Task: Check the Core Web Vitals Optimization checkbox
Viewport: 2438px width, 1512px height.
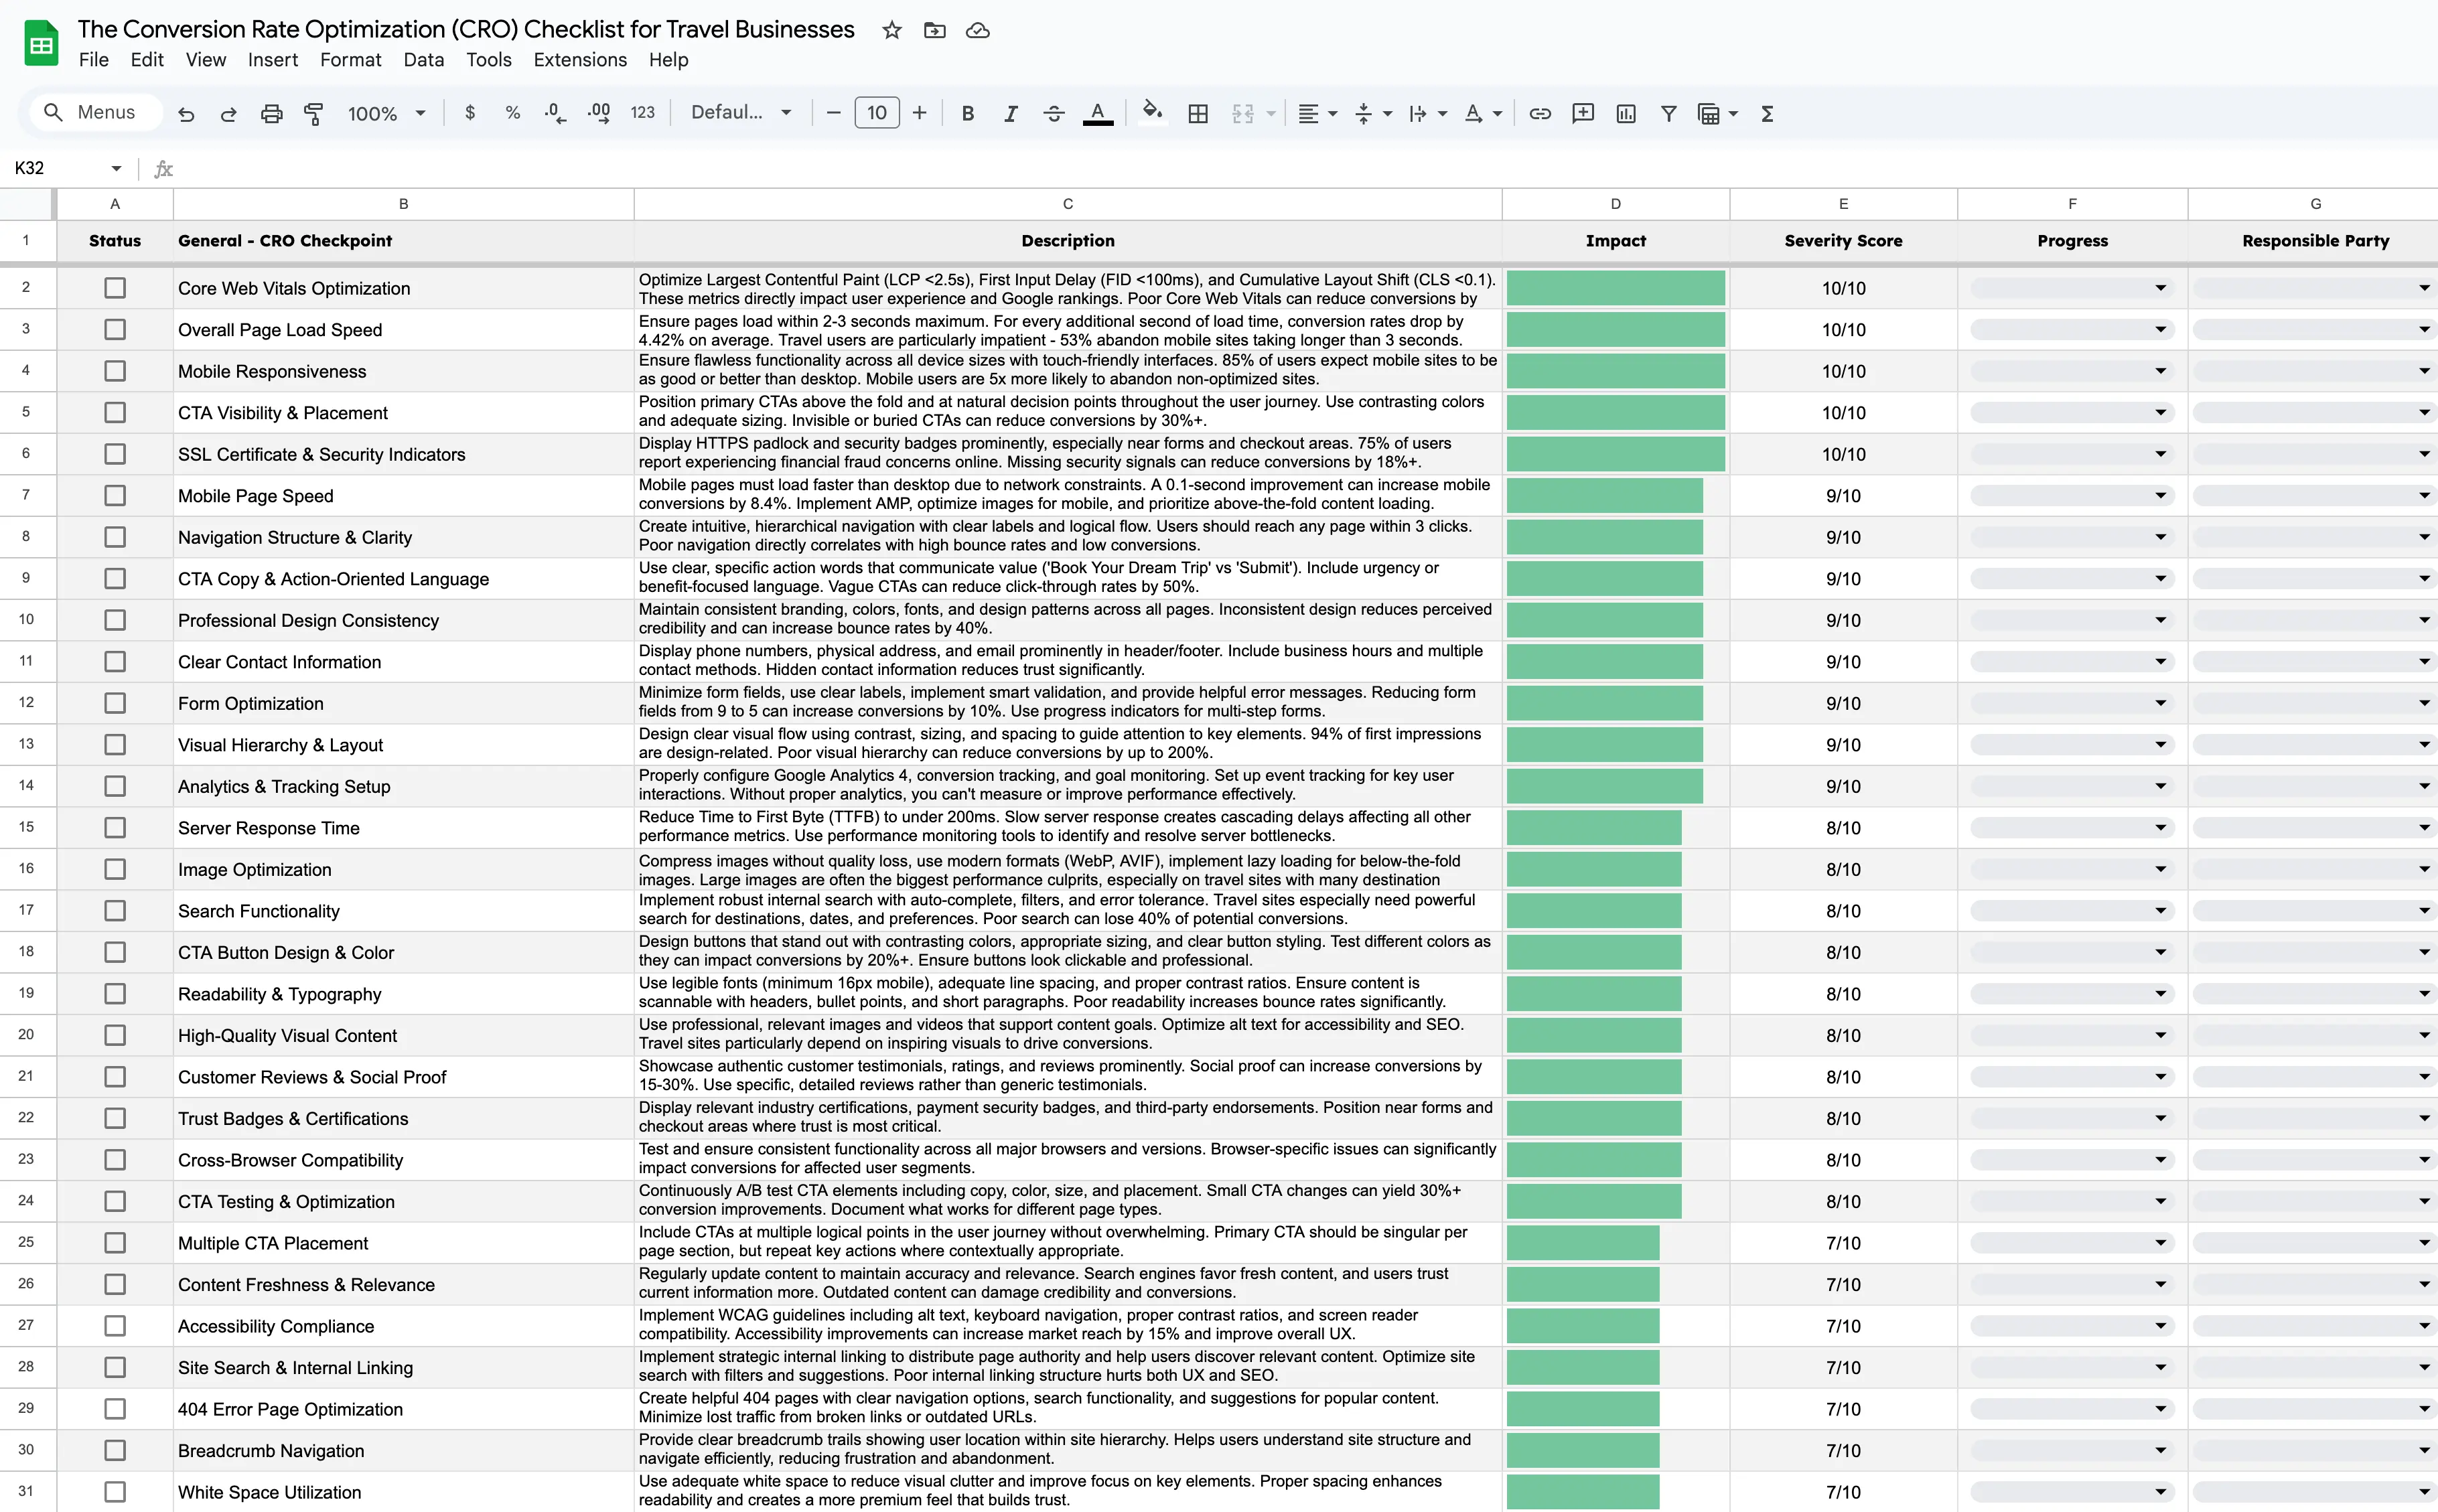Action: pyautogui.click(x=115, y=288)
